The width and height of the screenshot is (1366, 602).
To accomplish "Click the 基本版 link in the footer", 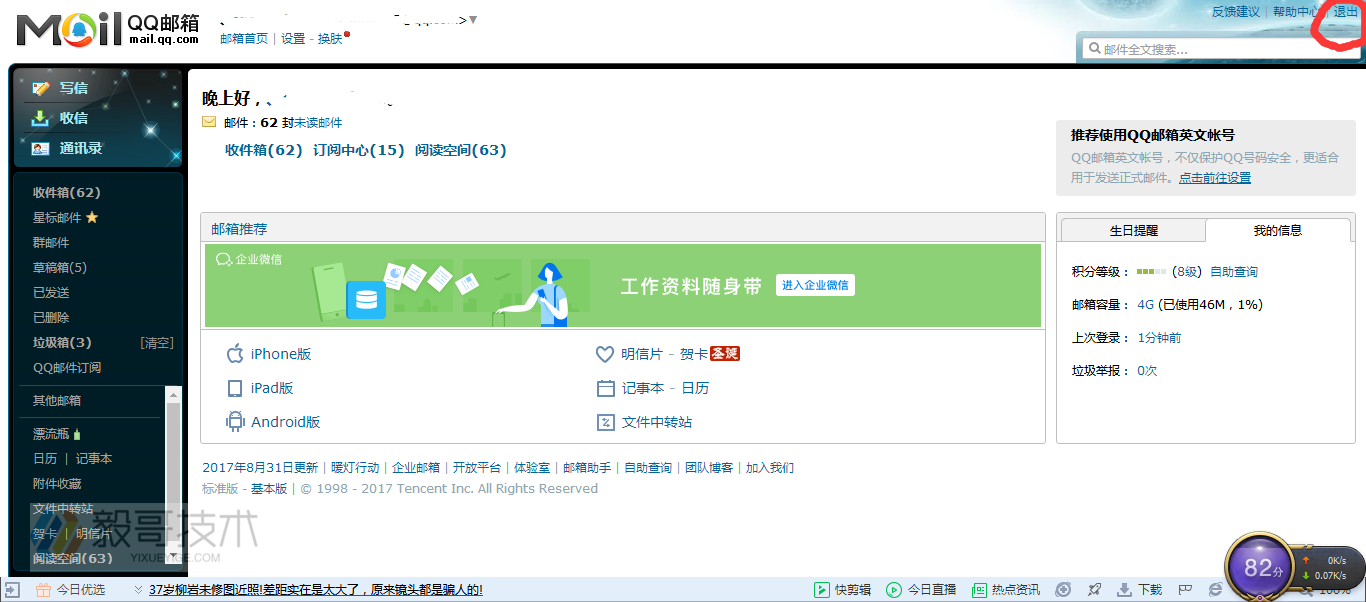I will [x=269, y=489].
